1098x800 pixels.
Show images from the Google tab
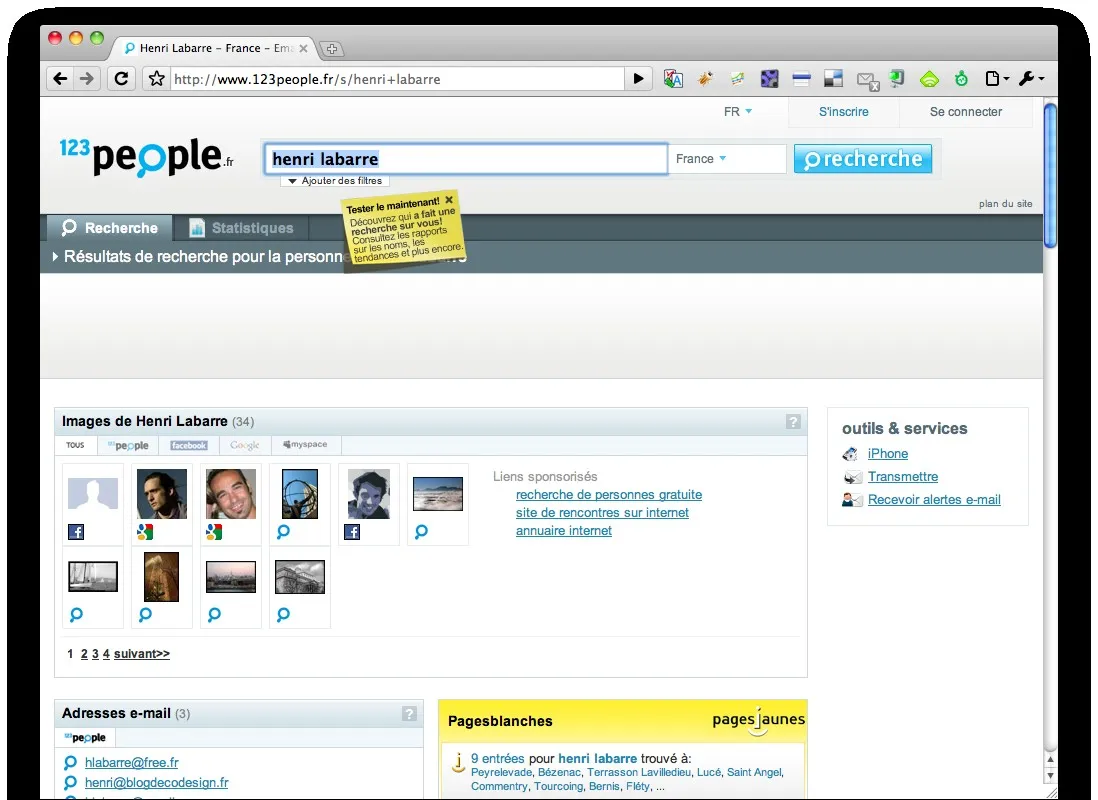pyautogui.click(x=245, y=446)
